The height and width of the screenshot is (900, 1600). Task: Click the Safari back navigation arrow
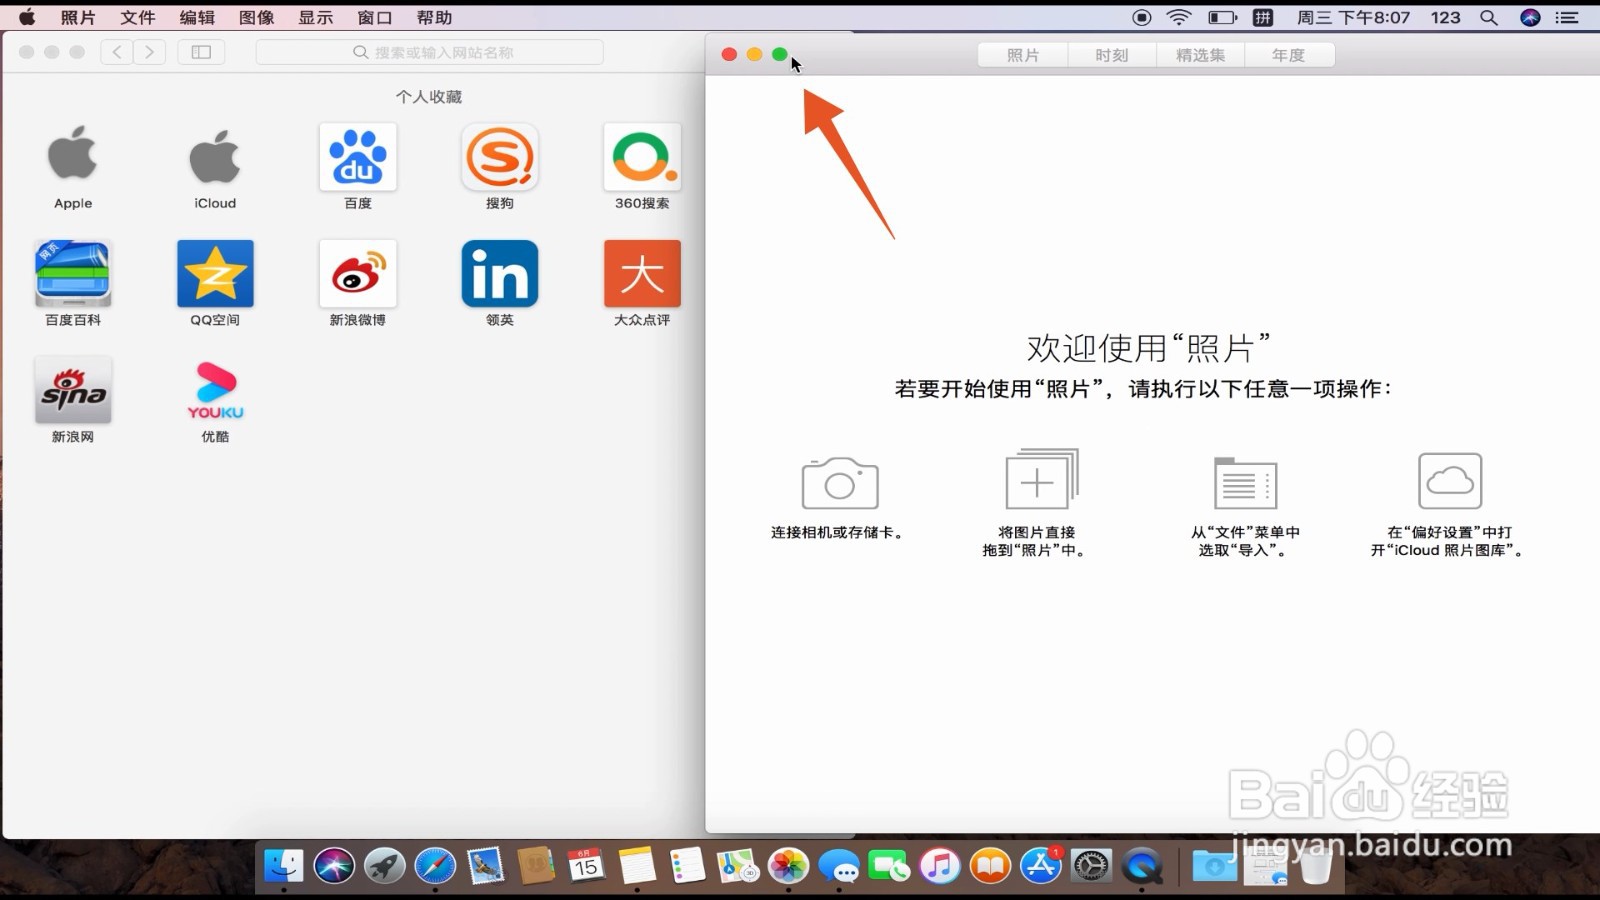click(117, 52)
